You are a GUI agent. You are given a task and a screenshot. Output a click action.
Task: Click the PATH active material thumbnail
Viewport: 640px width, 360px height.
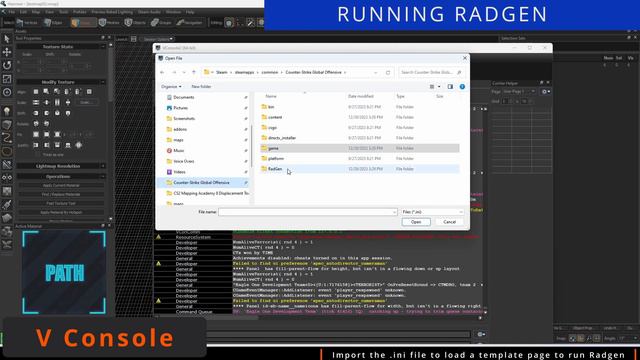coord(64,272)
